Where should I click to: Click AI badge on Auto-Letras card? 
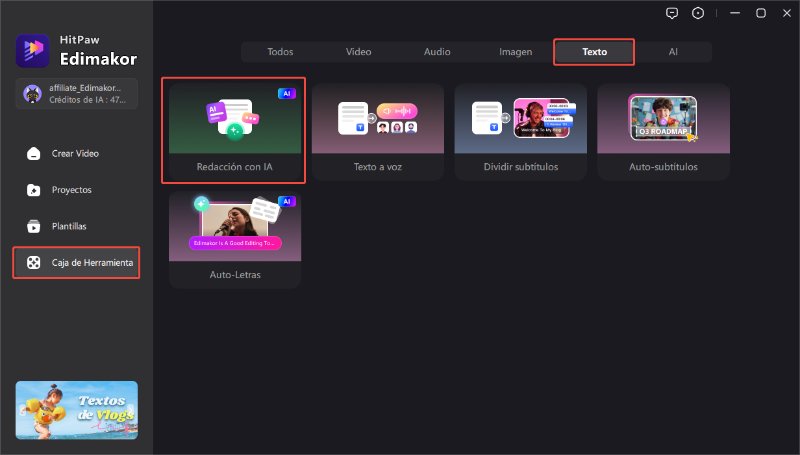point(287,201)
